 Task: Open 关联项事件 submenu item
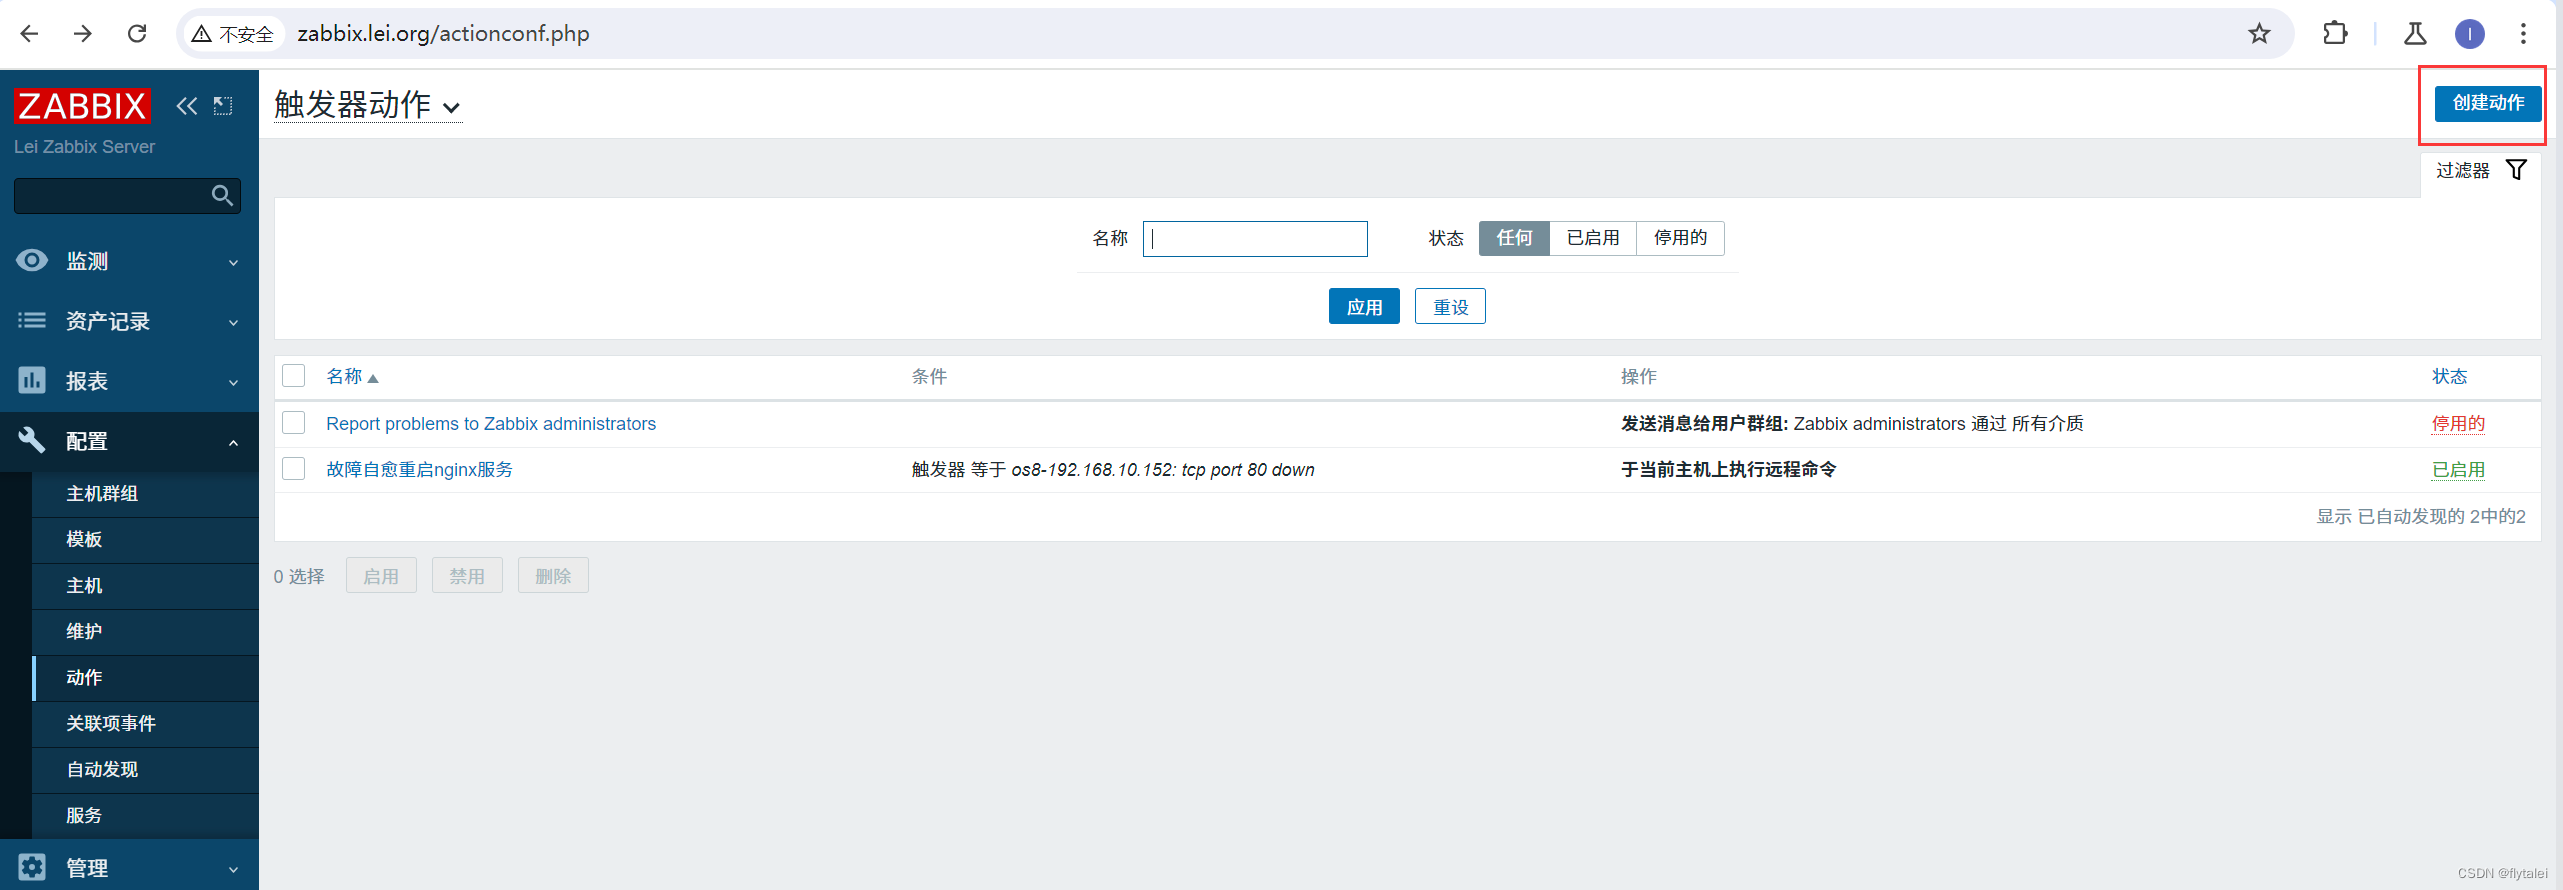pyautogui.click(x=145, y=724)
